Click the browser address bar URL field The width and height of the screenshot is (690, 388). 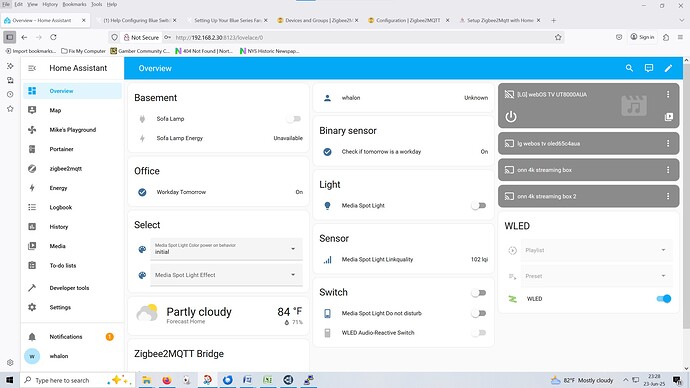pos(361,37)
